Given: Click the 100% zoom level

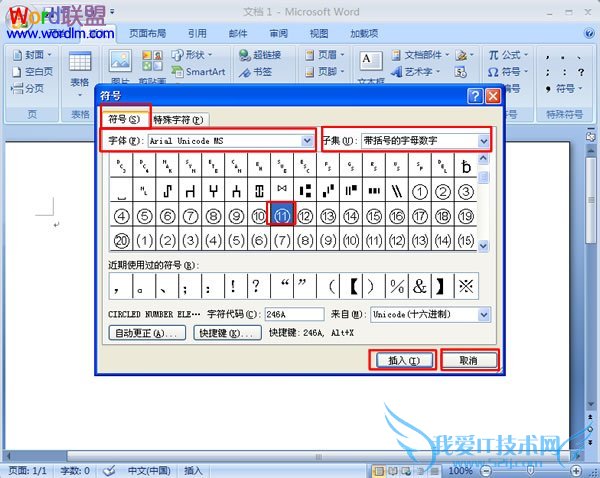Looking at the screenshot, I should [x=460, y=470].
